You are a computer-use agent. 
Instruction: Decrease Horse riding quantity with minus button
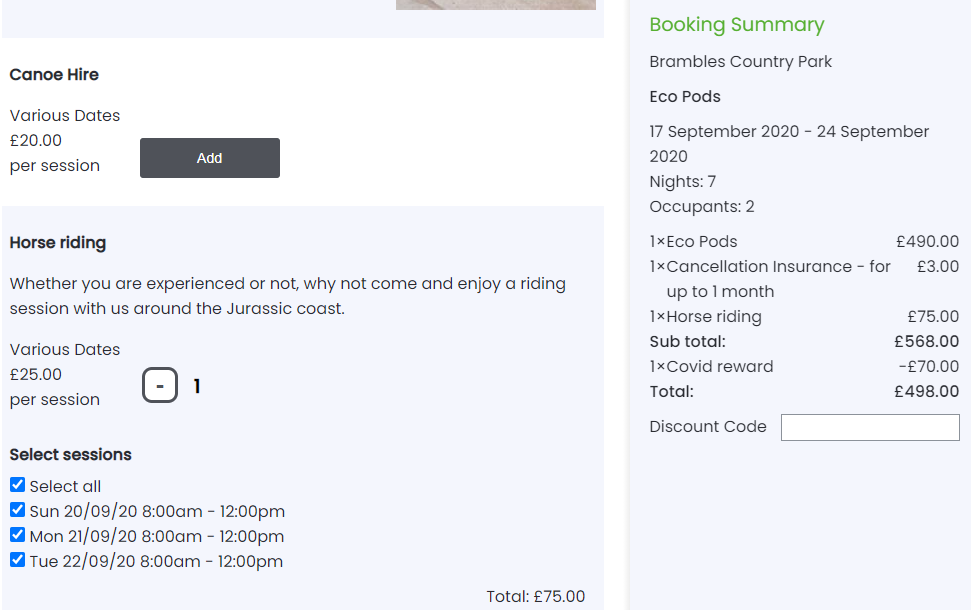pos(160,386)
